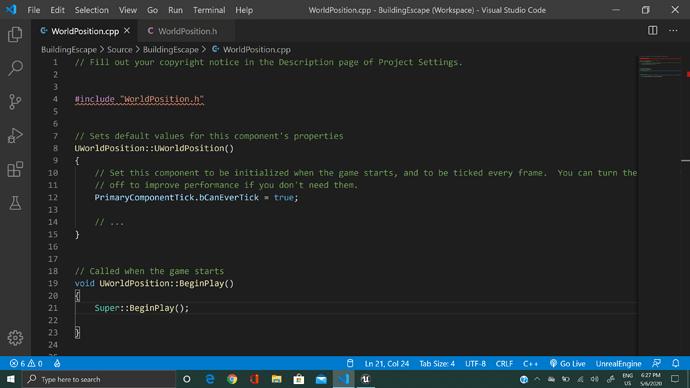690x388 pixels.
Task: Open network status in system tray
Action: 580,379
